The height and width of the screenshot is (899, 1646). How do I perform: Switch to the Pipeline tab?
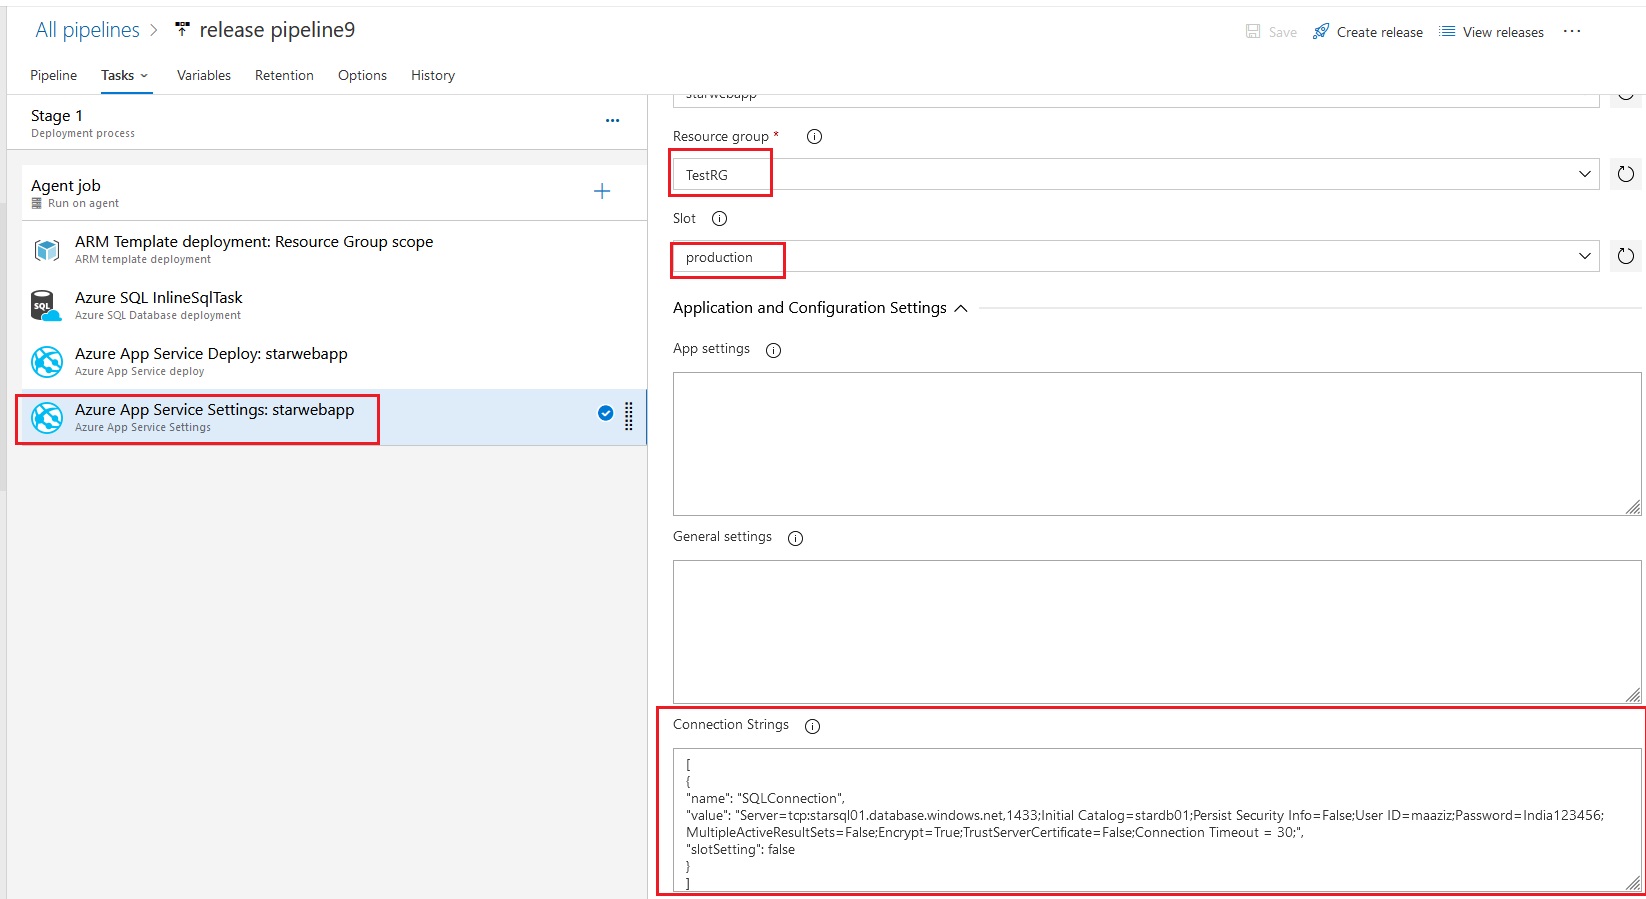pos(53,75)
